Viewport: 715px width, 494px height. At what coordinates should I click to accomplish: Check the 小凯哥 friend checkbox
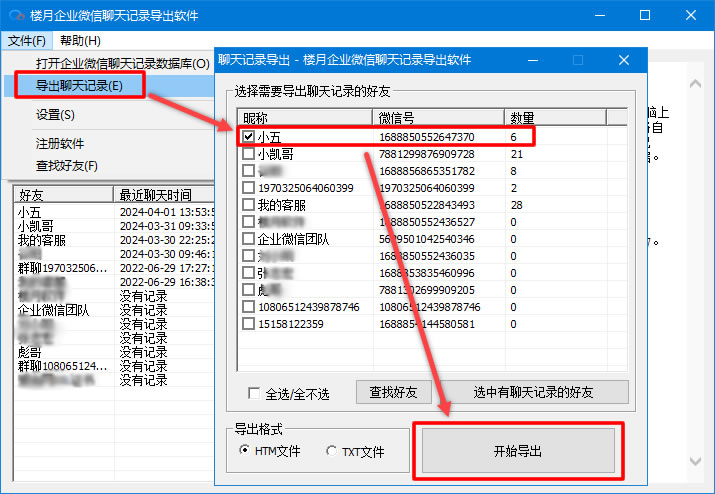tap(248, 154)
